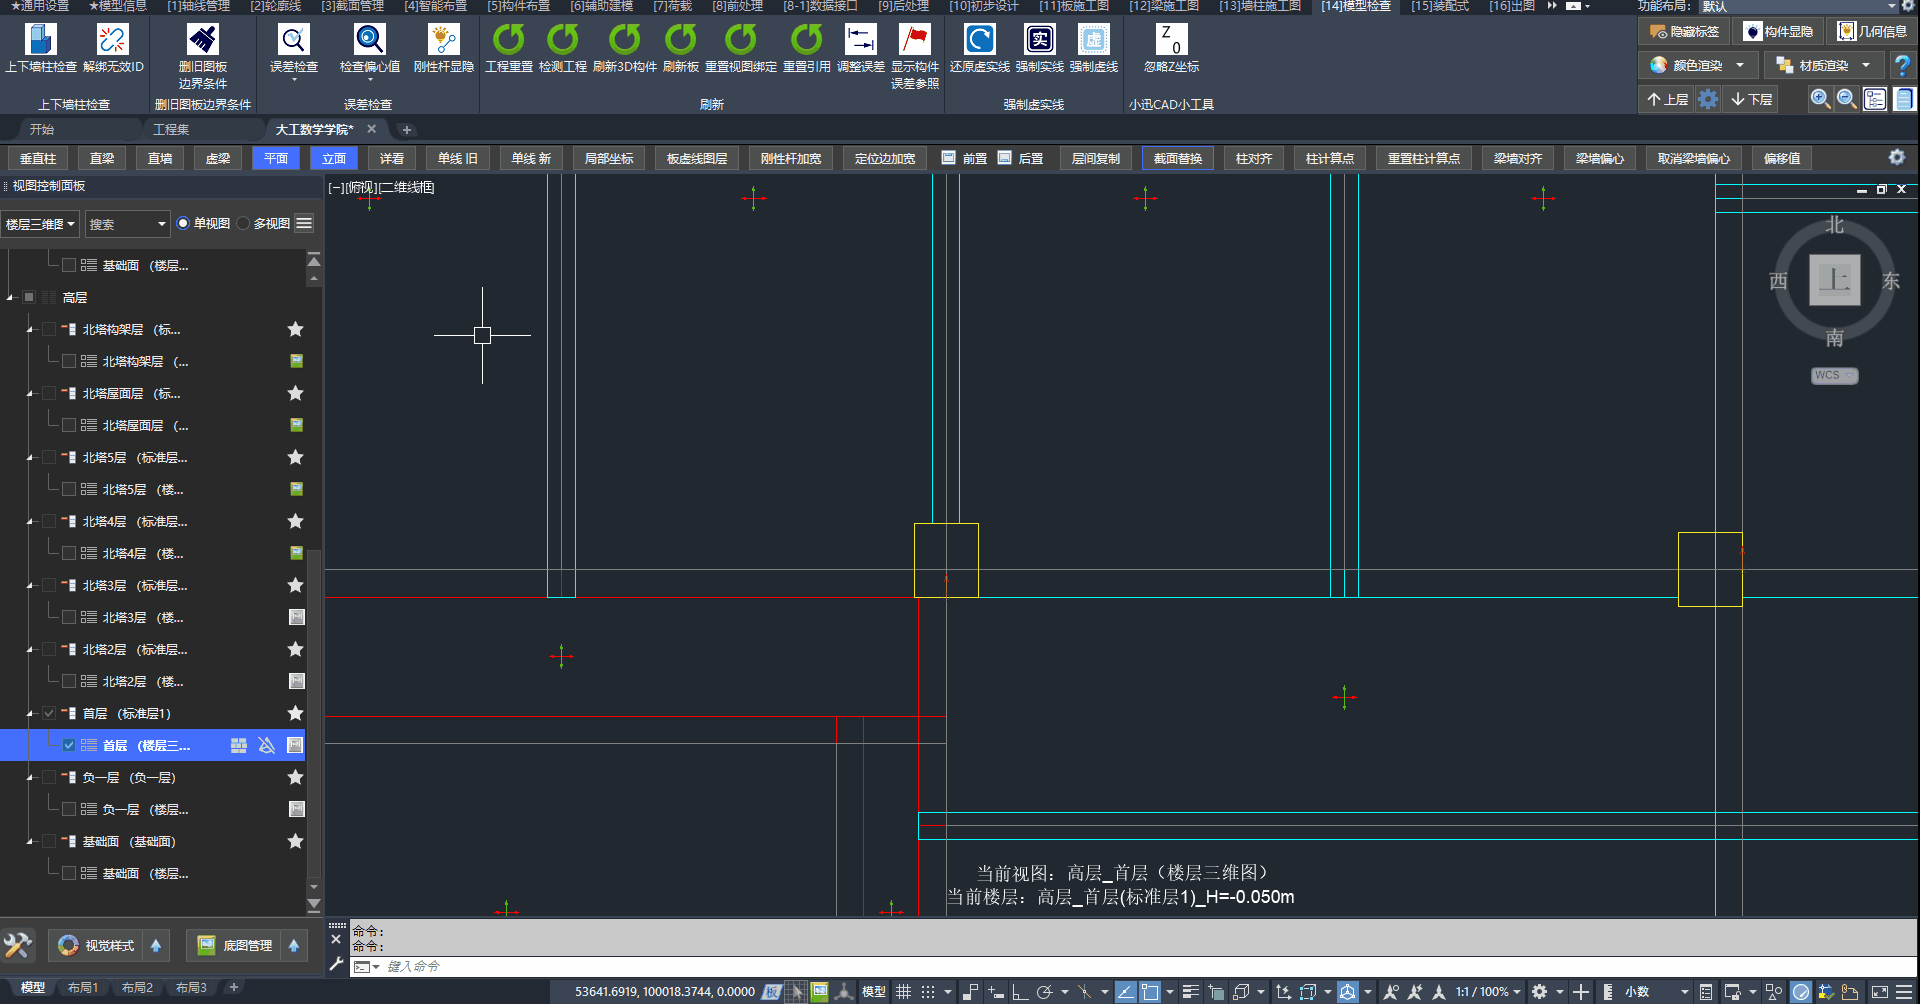Click the 刷新板 icon

(x=681, y=40)
